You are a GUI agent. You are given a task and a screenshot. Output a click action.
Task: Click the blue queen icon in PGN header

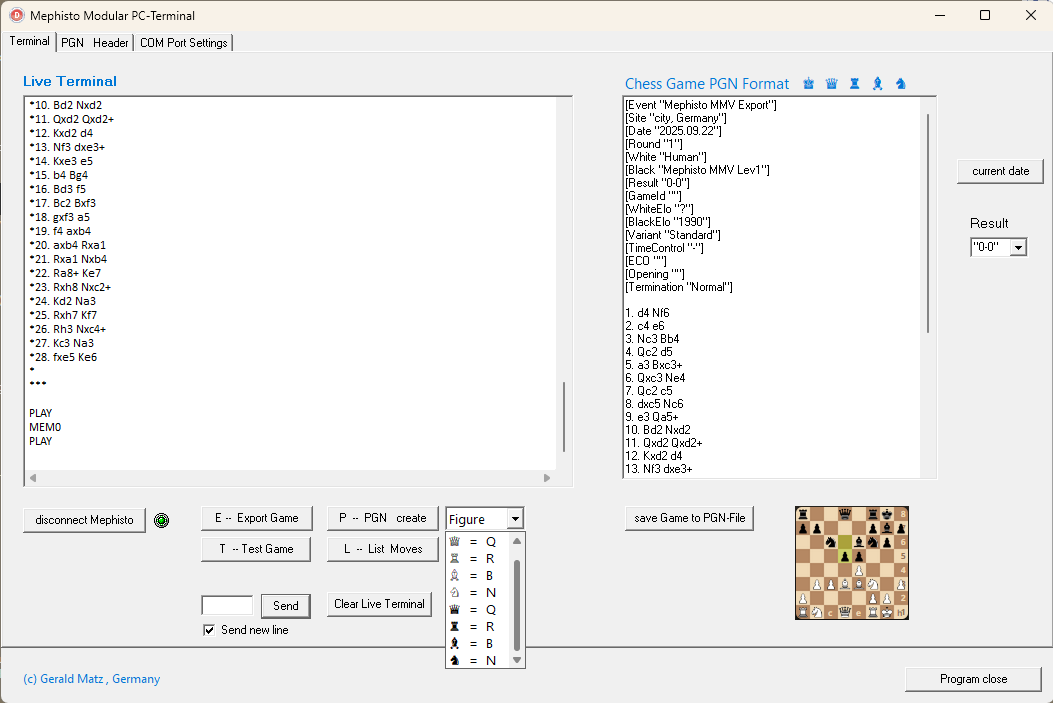click(831, 84)
